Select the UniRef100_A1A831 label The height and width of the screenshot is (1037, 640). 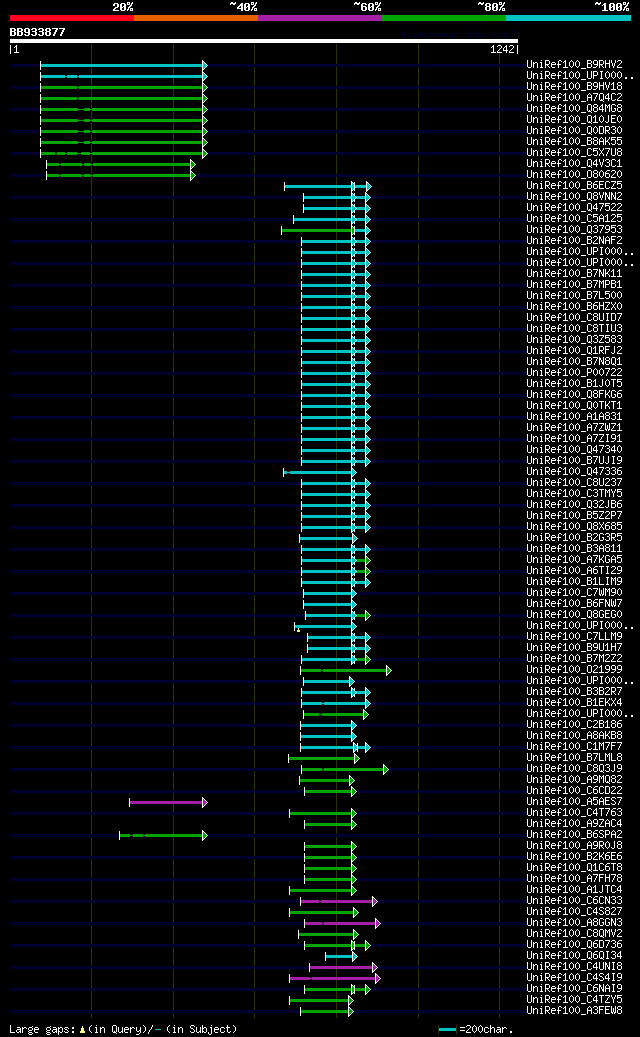(574, 417)
